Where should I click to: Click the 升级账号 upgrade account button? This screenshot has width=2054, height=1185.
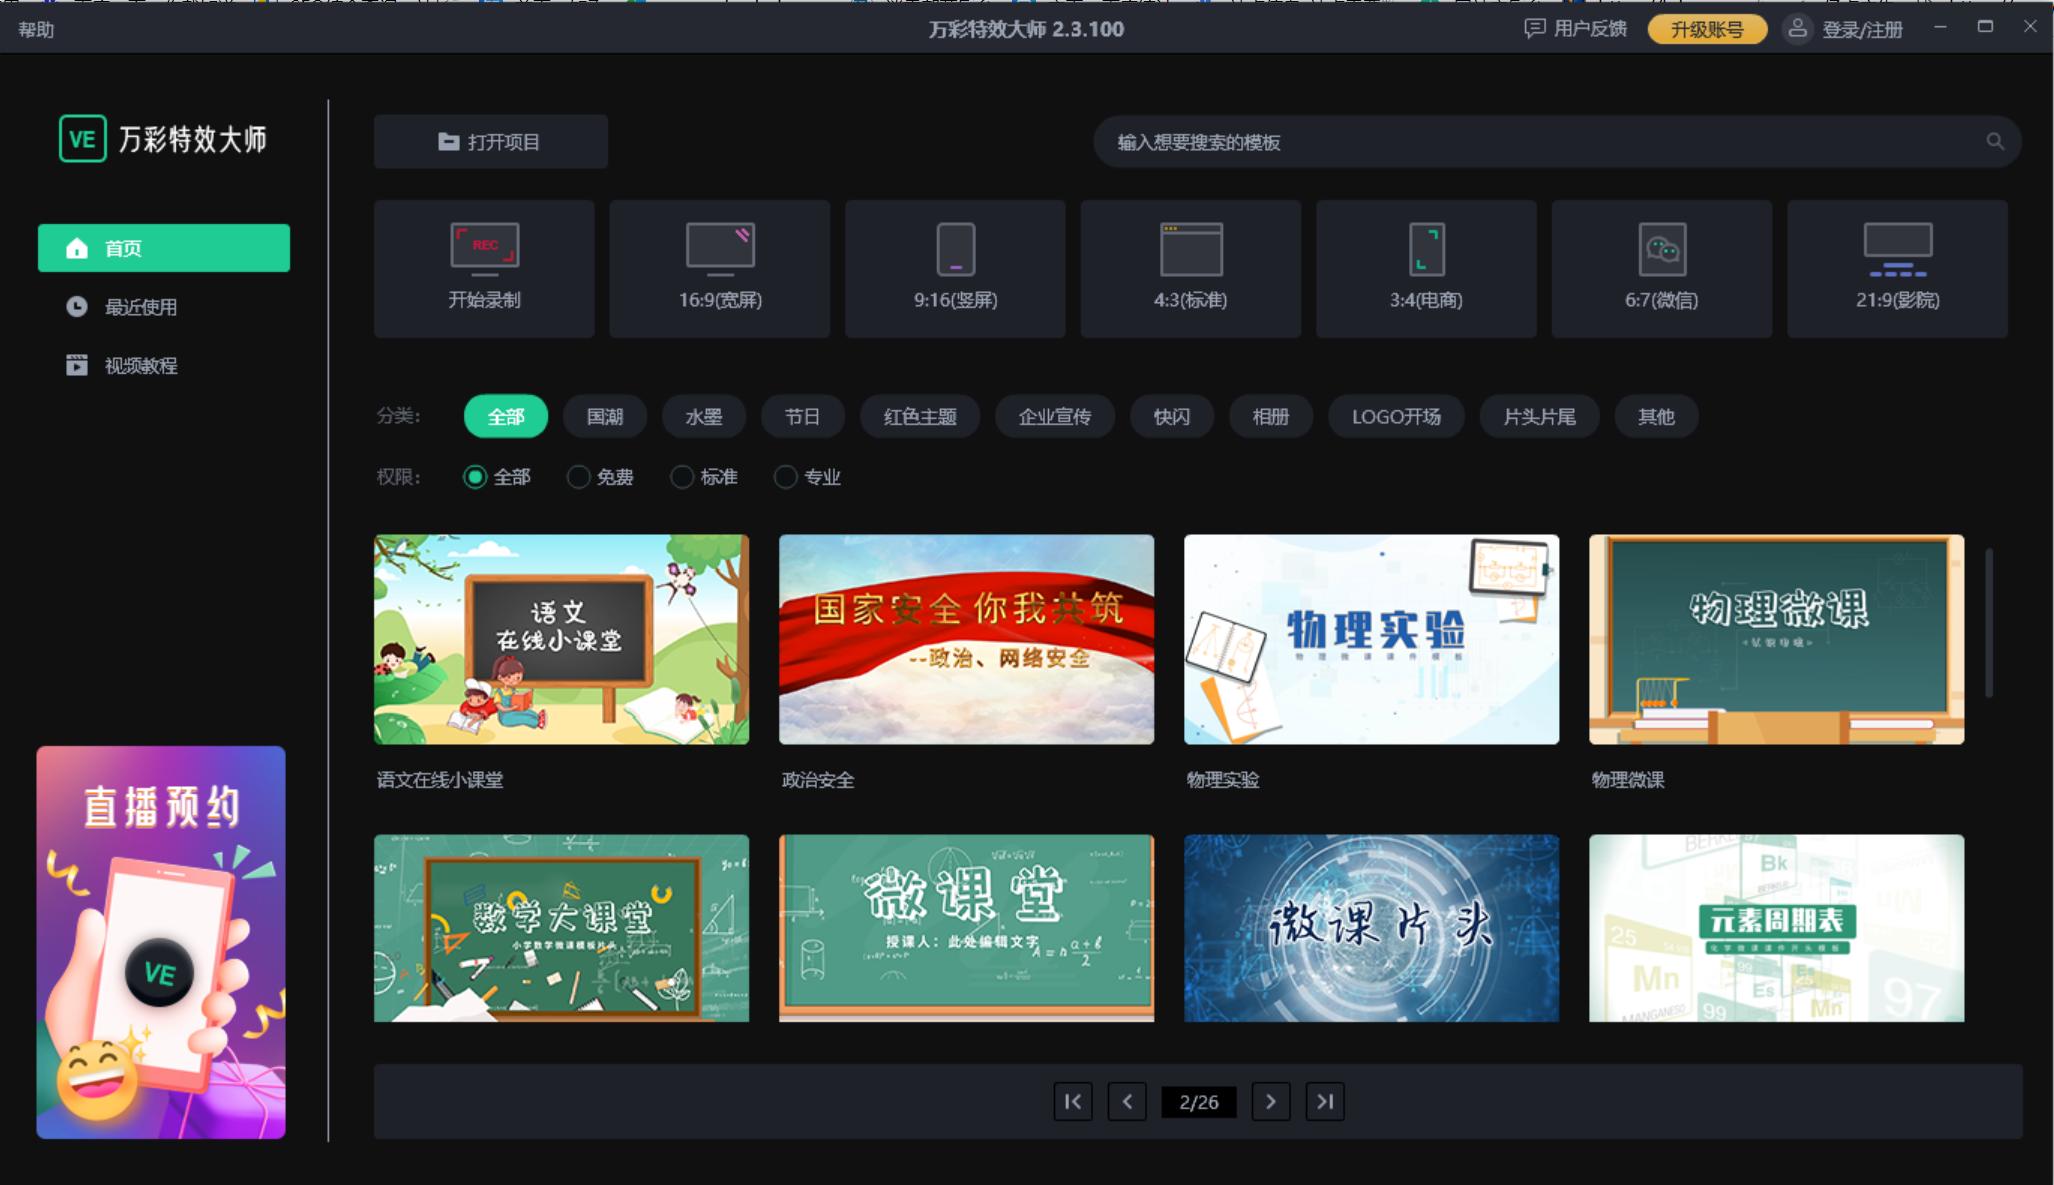[x=1707, y=29]
